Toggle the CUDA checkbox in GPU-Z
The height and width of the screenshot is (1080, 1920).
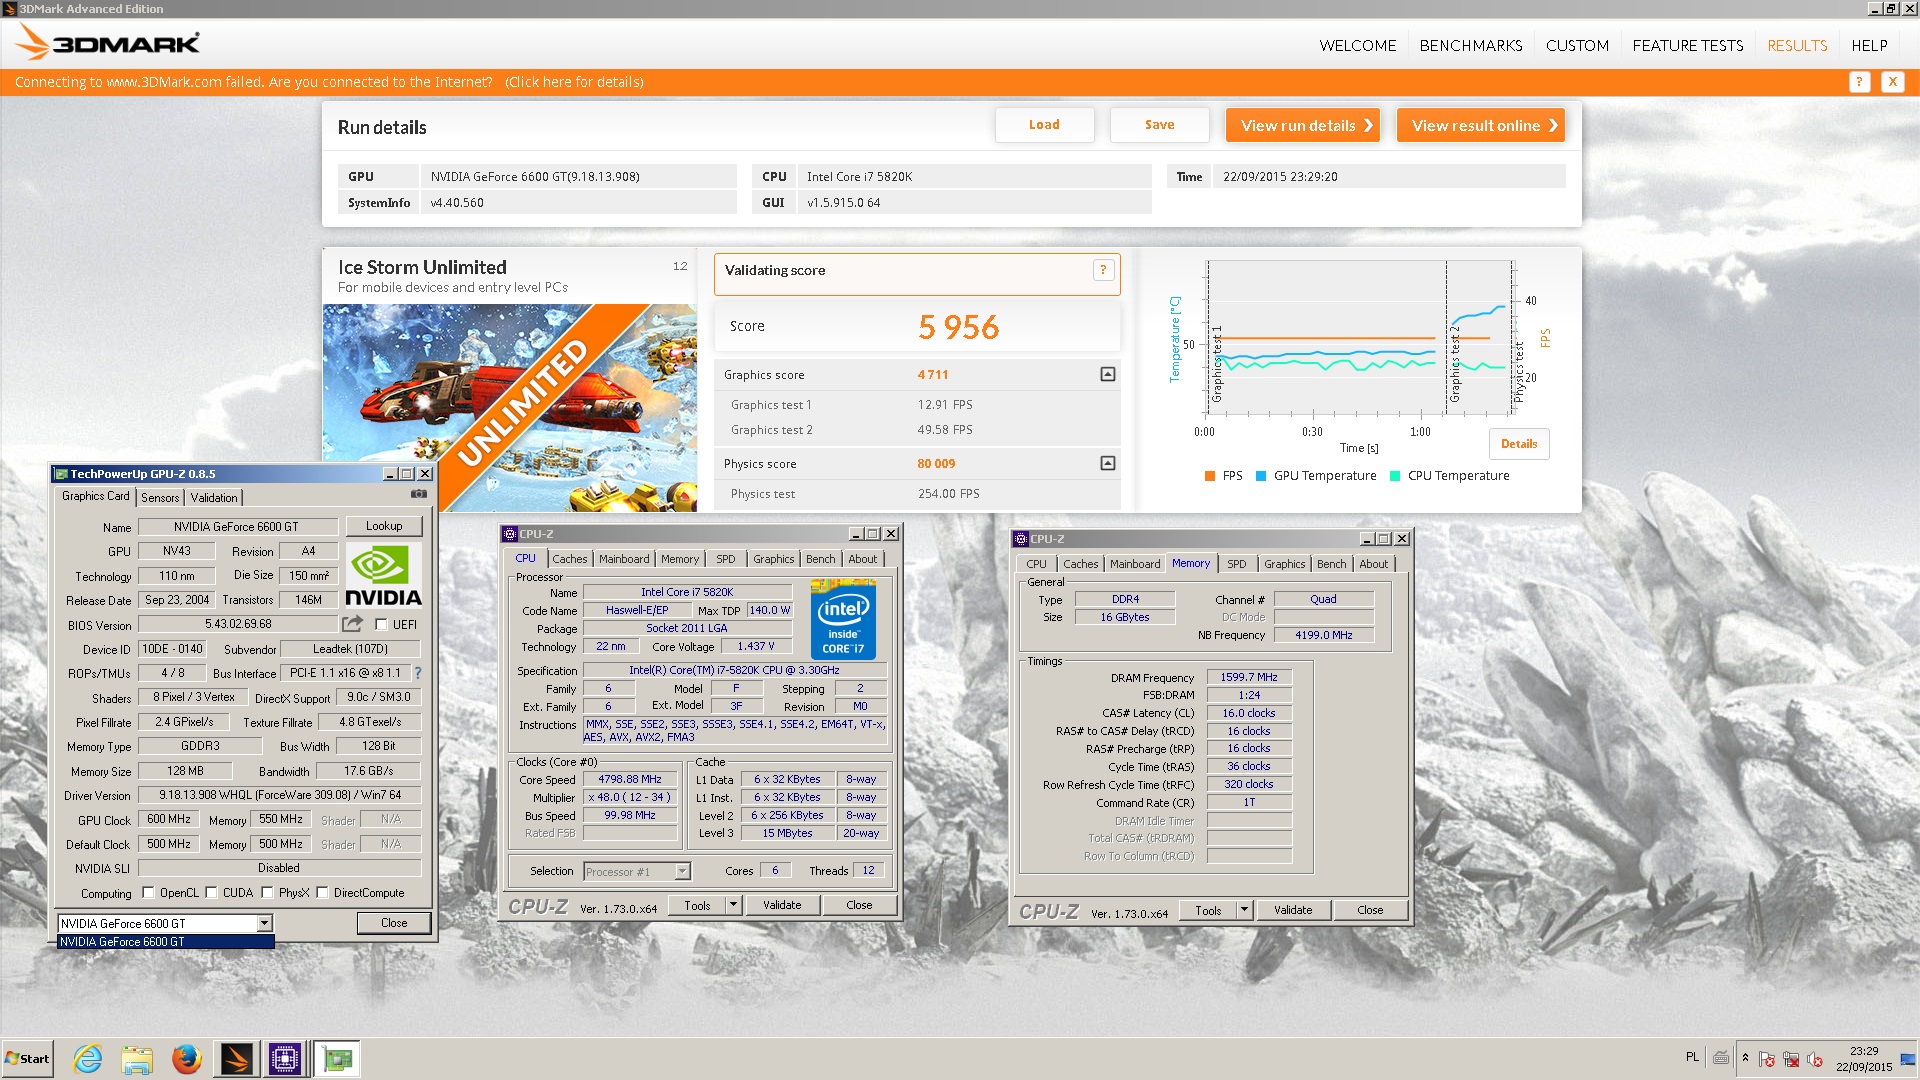[x=211, y=893]
